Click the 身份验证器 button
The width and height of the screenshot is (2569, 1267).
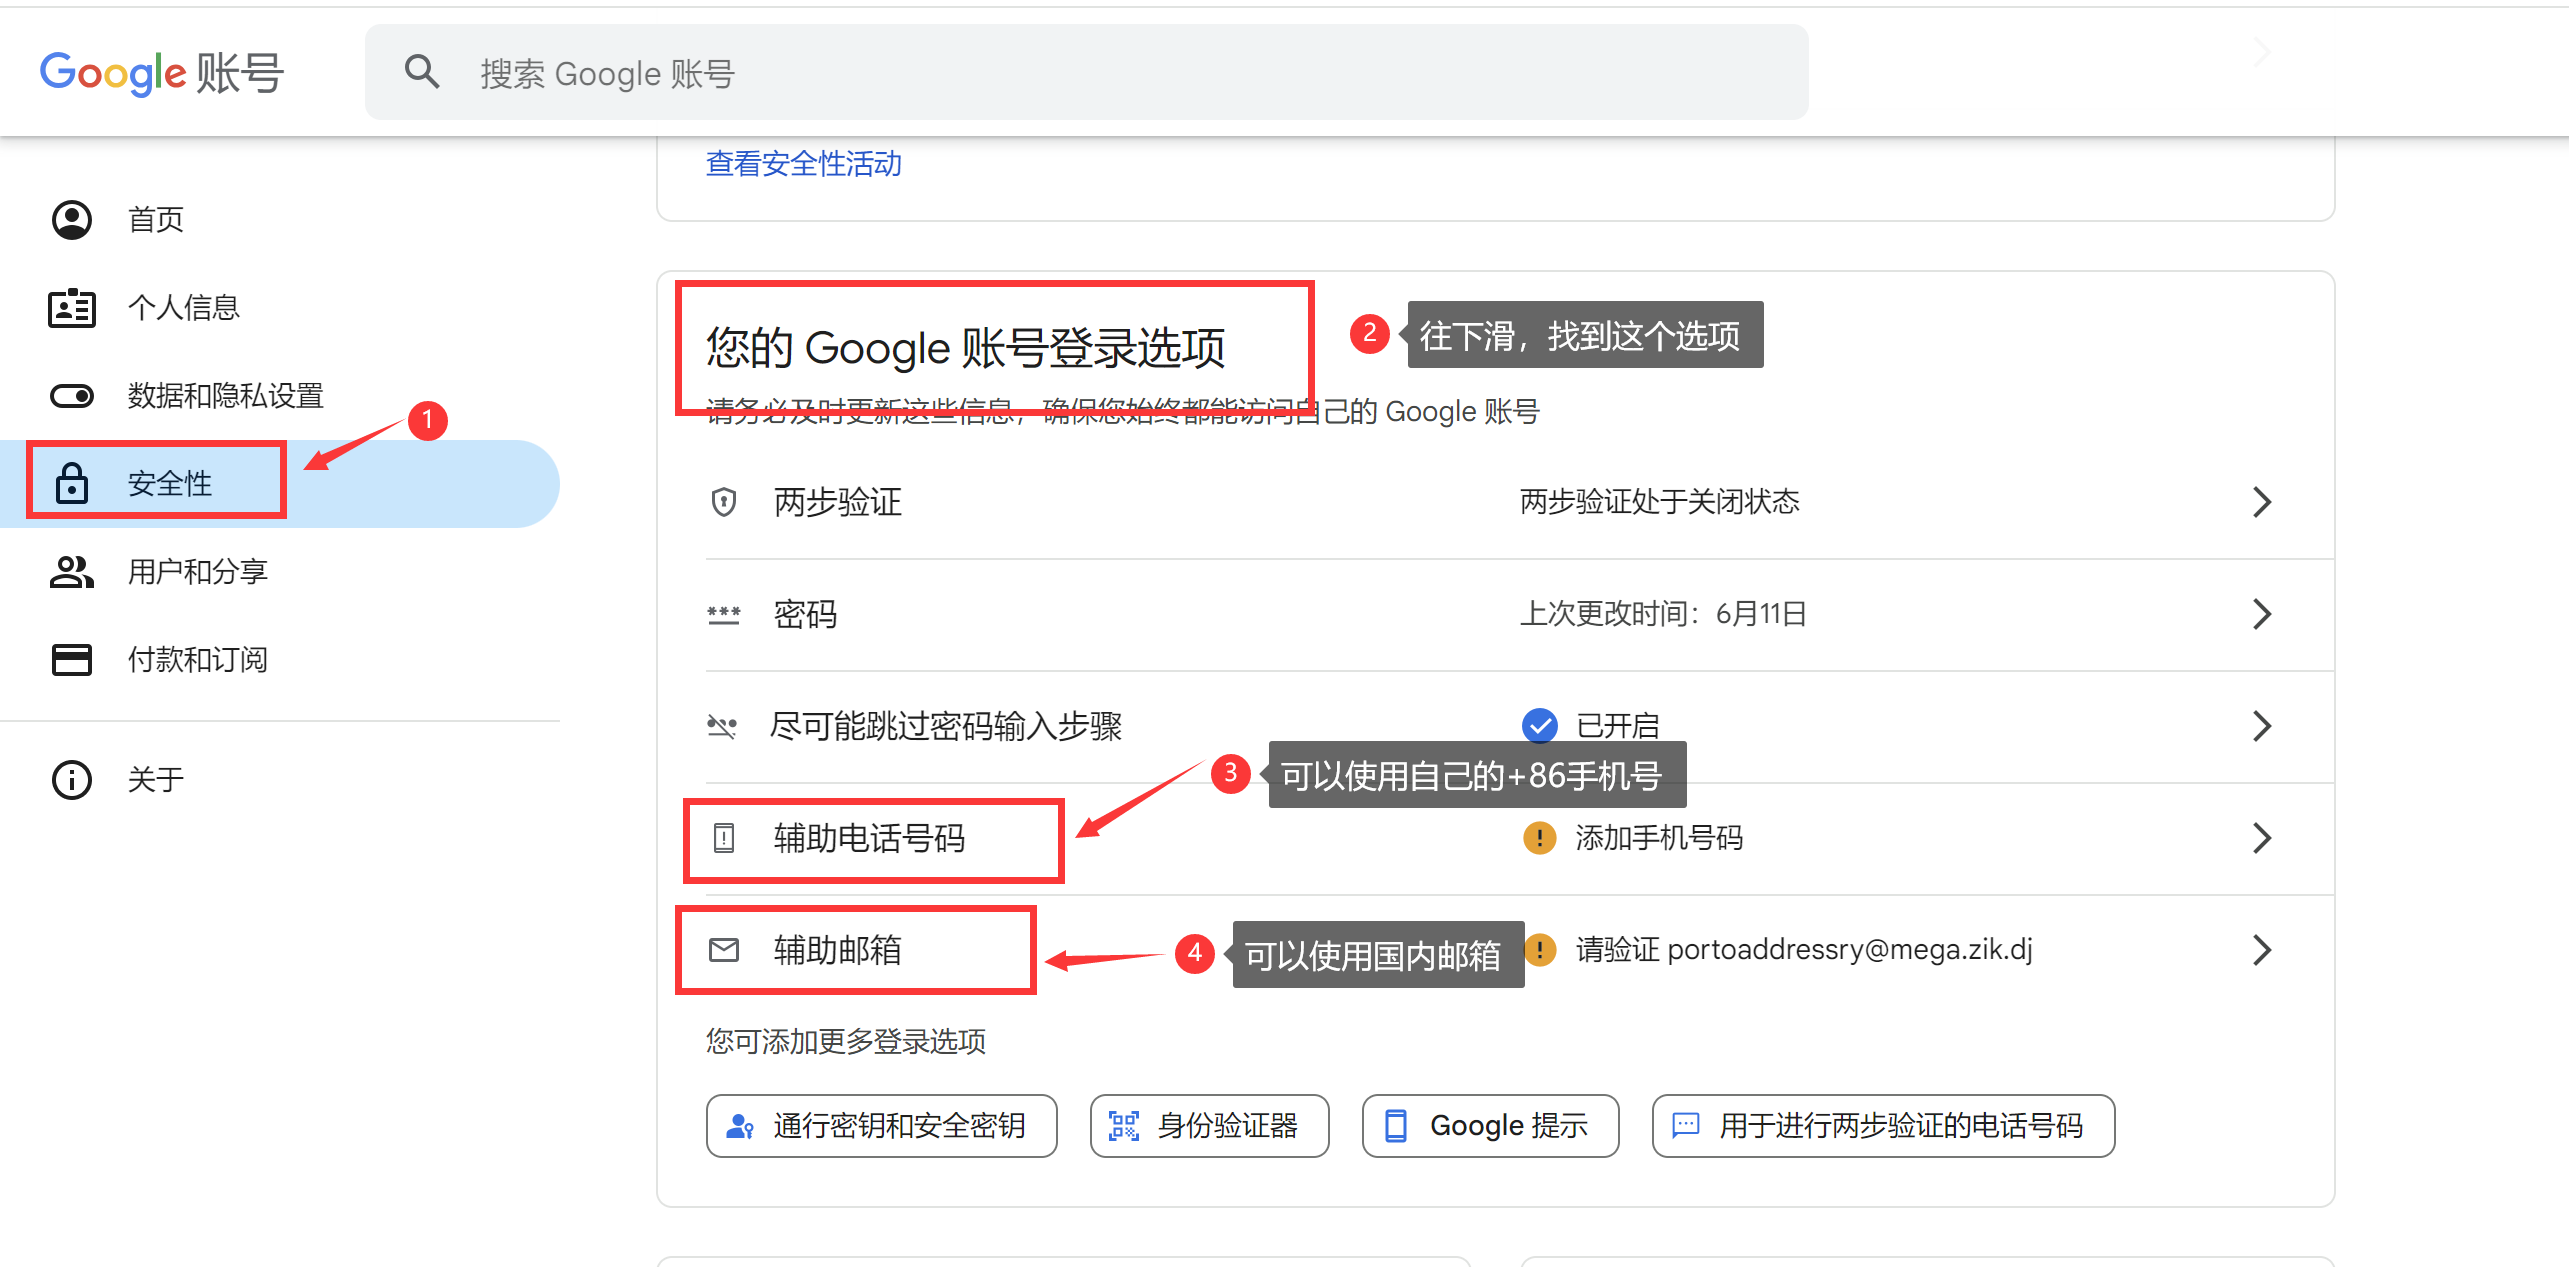1209,1126
